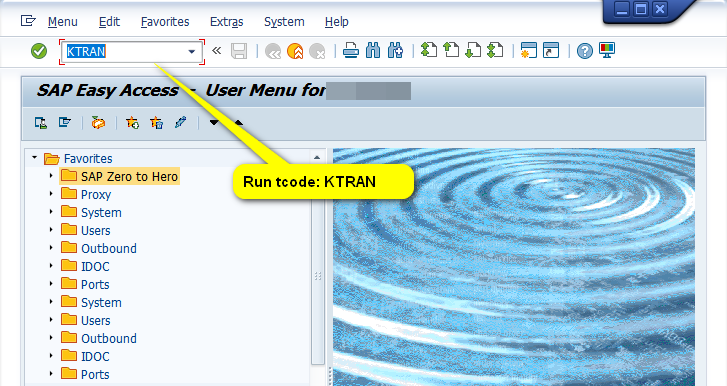The width and height of the screenshot is (727, 386).
Task: Click the Next Page icon
Action: pos(473,50)
